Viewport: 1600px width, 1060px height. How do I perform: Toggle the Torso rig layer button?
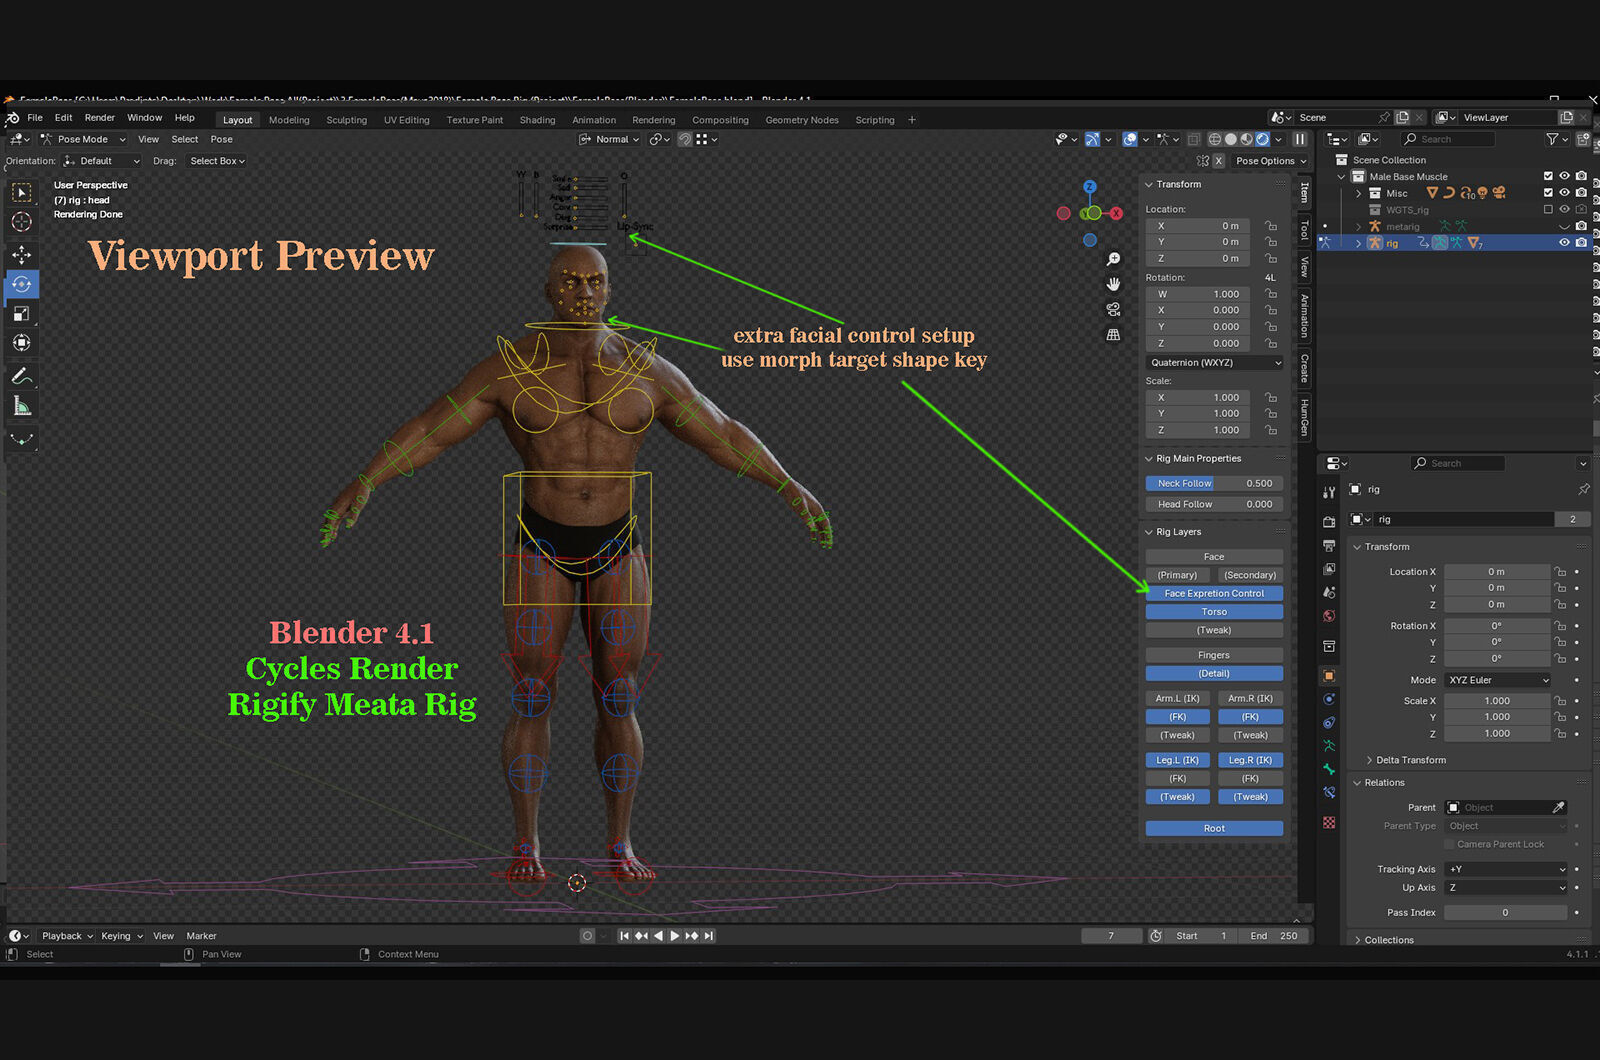click(1214, 612)
